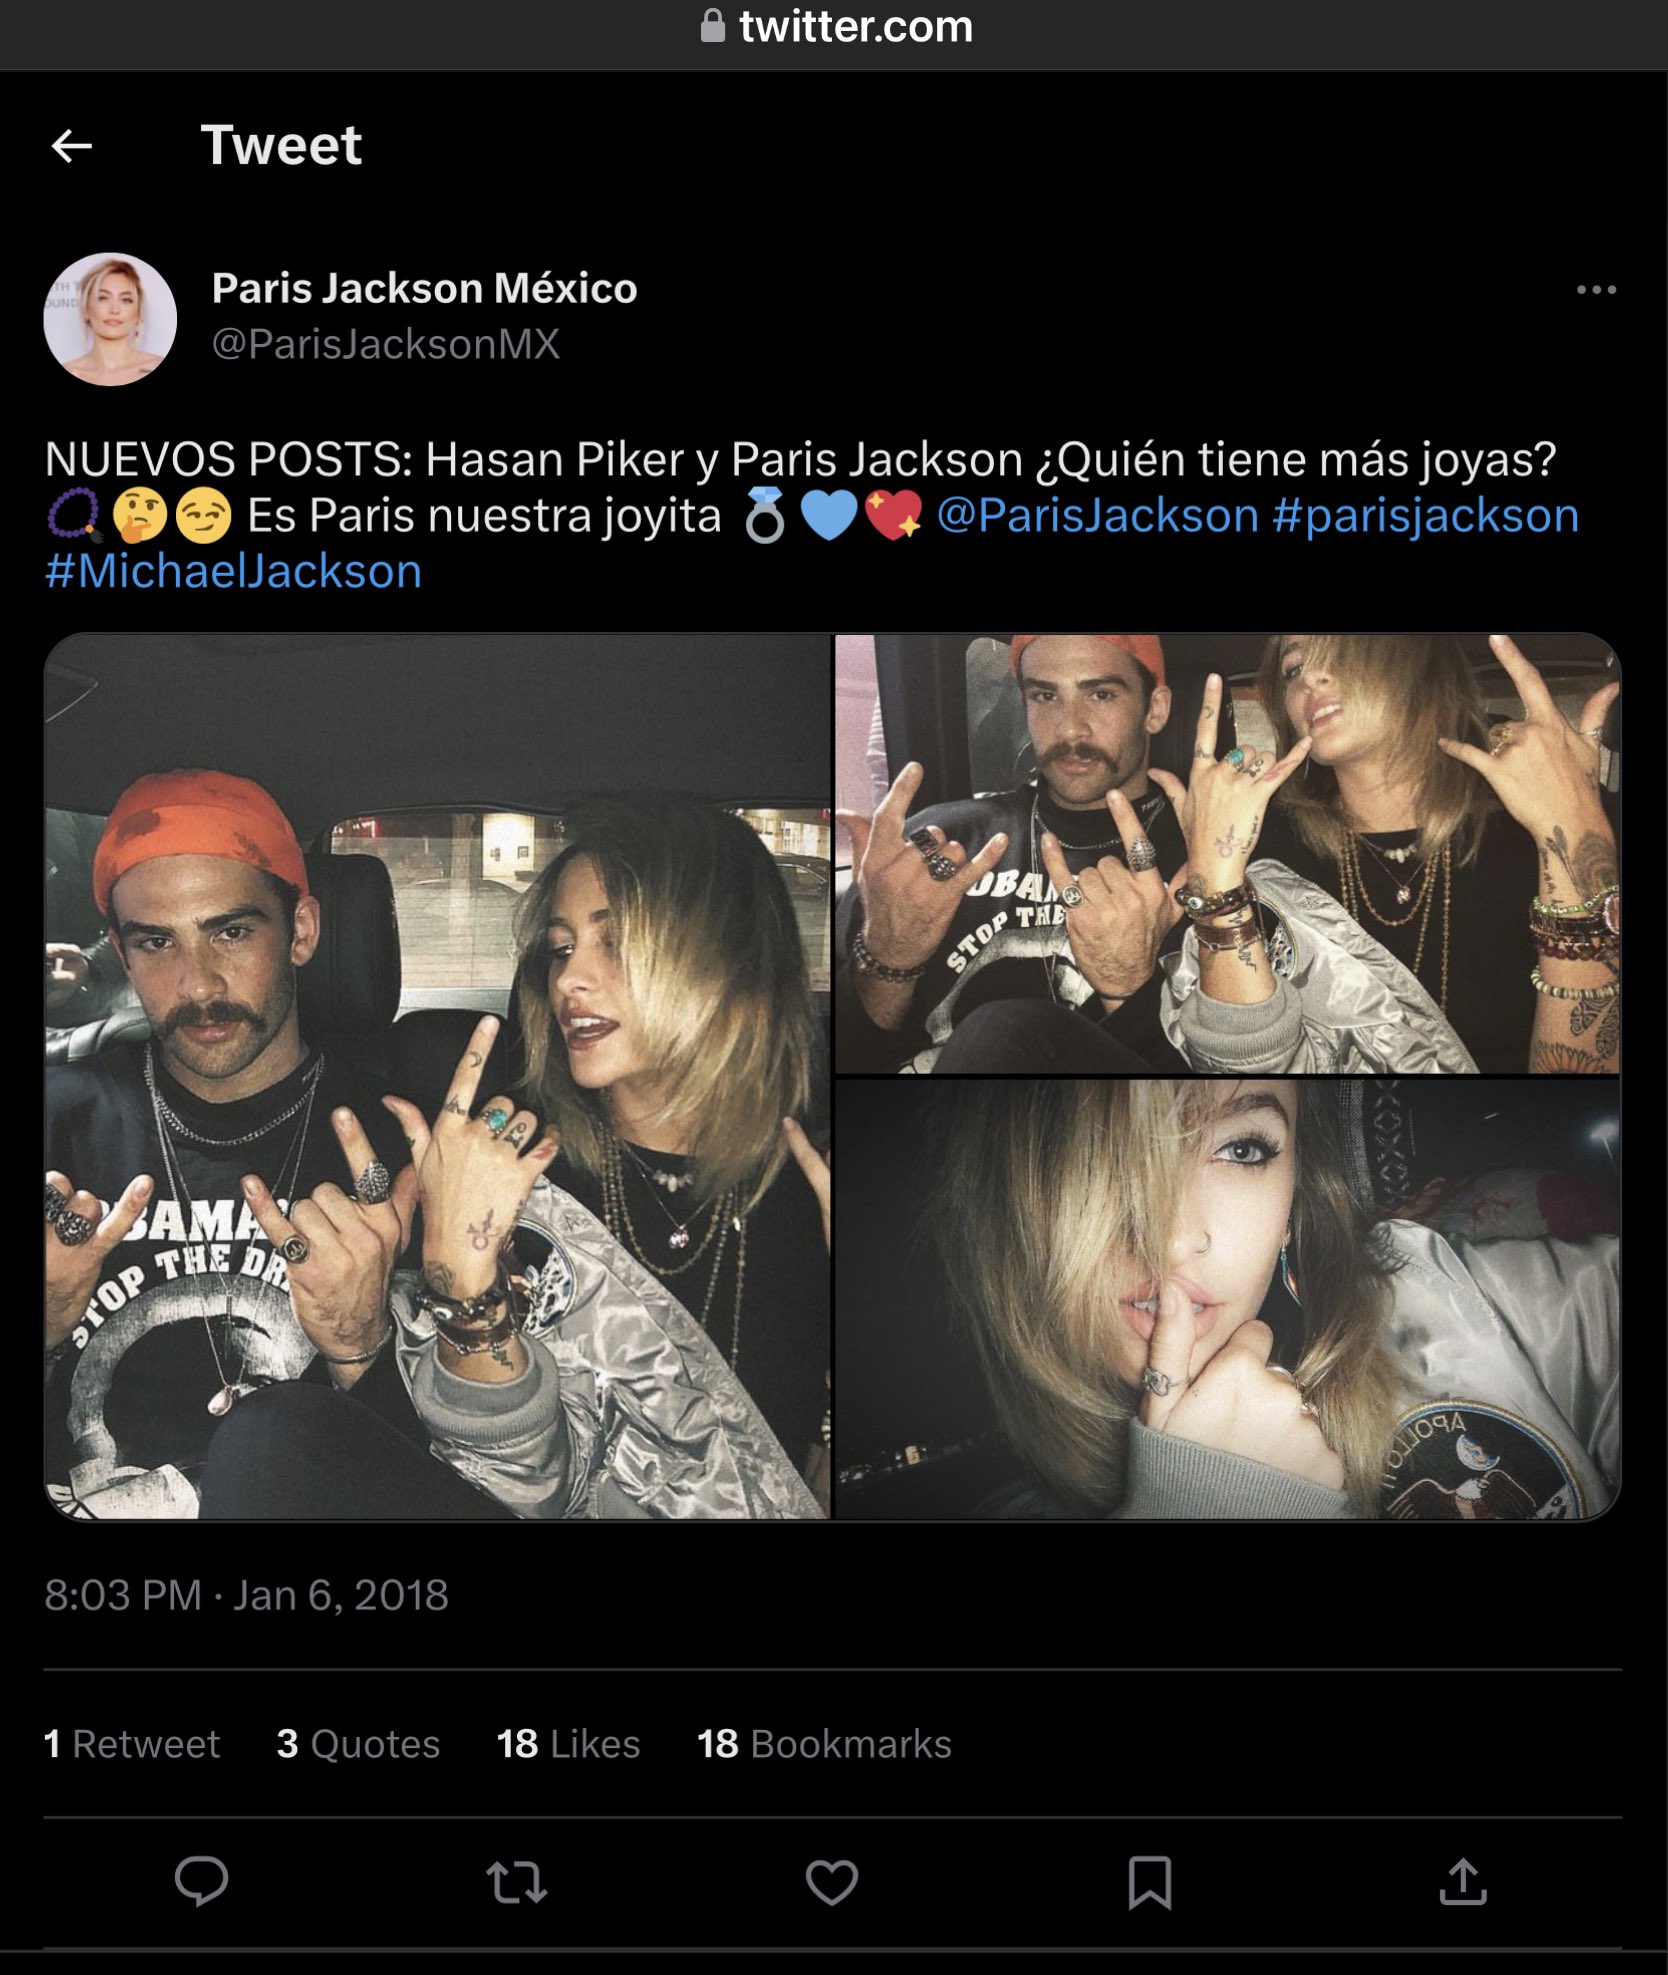
Task: Go back using the left arrow
Action: 72,146
